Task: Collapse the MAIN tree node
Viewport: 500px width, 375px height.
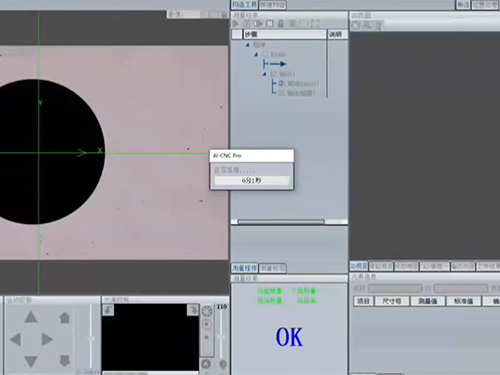Action: [x=256, y=54]
